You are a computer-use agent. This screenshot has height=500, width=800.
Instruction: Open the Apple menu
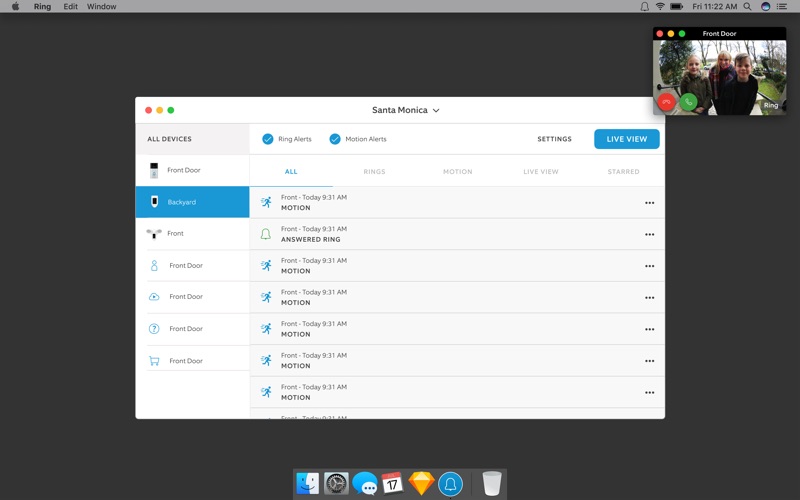15,6
